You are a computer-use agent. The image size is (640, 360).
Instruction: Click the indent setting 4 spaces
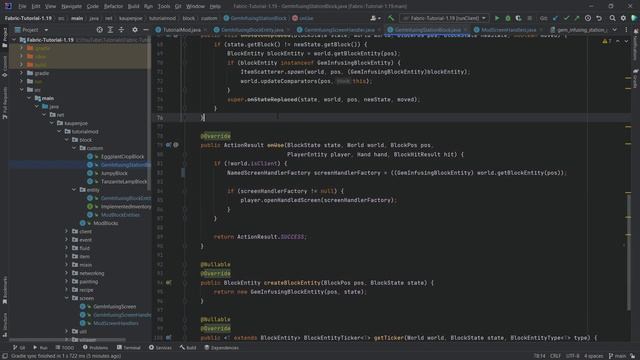click(593, 356)
